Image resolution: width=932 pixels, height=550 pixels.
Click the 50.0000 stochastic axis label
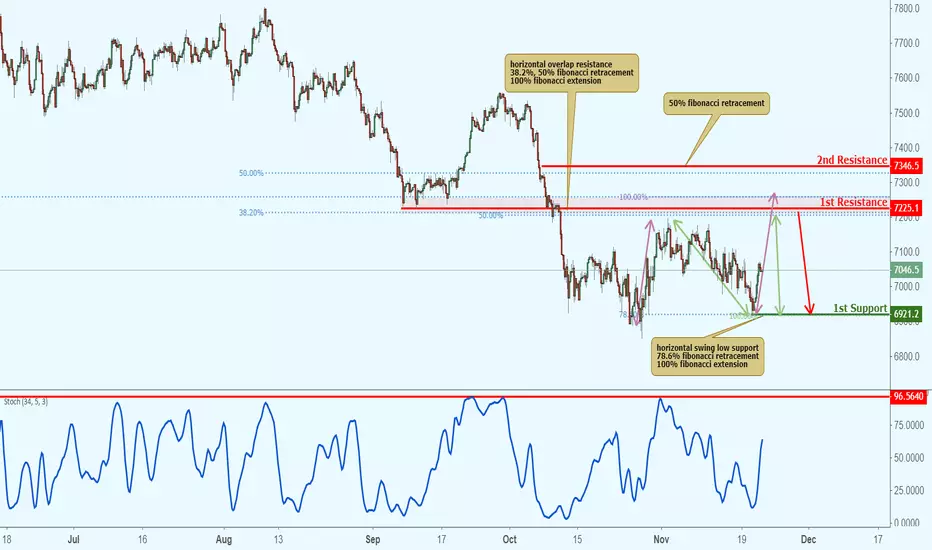[909, 458]
